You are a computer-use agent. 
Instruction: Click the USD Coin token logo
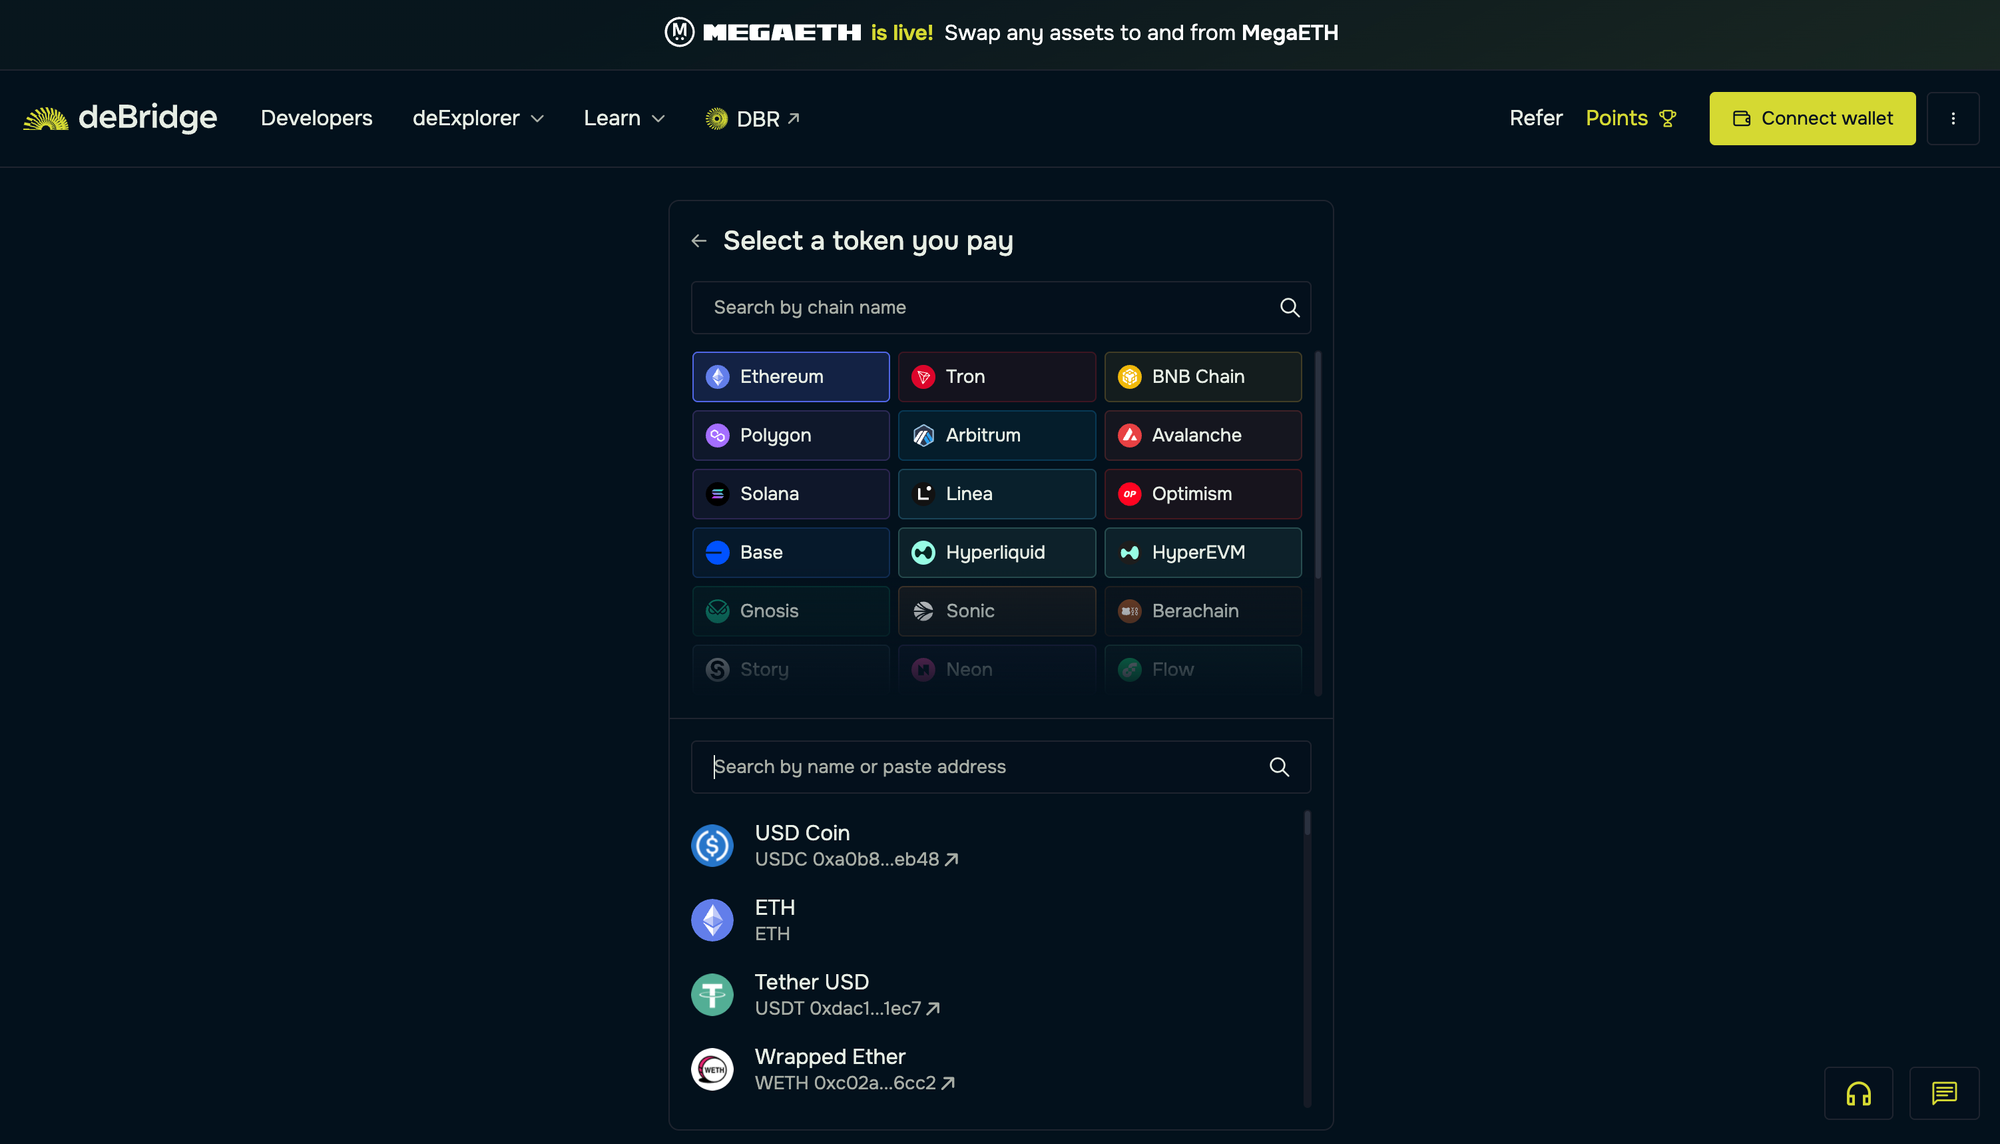(x=712, y=845)
